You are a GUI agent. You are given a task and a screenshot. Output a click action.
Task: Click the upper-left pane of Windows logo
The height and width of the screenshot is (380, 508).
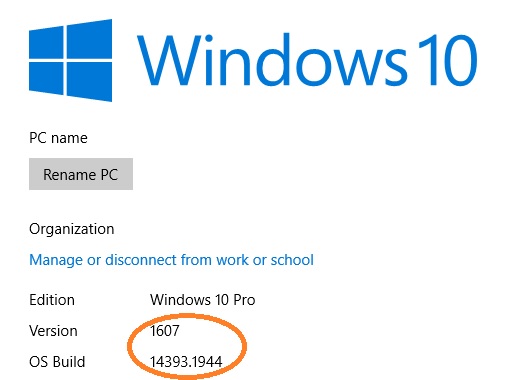46,43
